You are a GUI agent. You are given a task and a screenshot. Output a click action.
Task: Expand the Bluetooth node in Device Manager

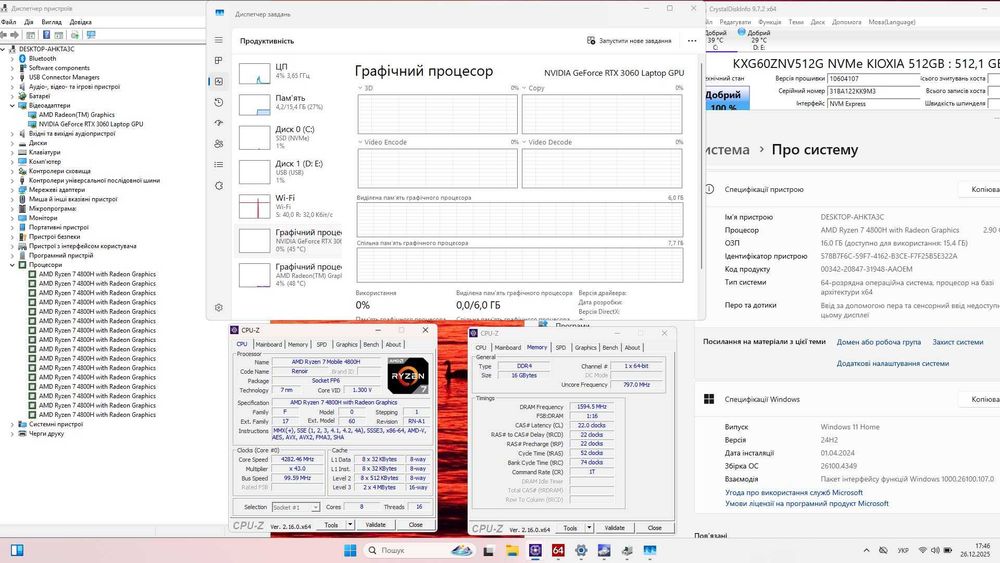tap(12, 59)
